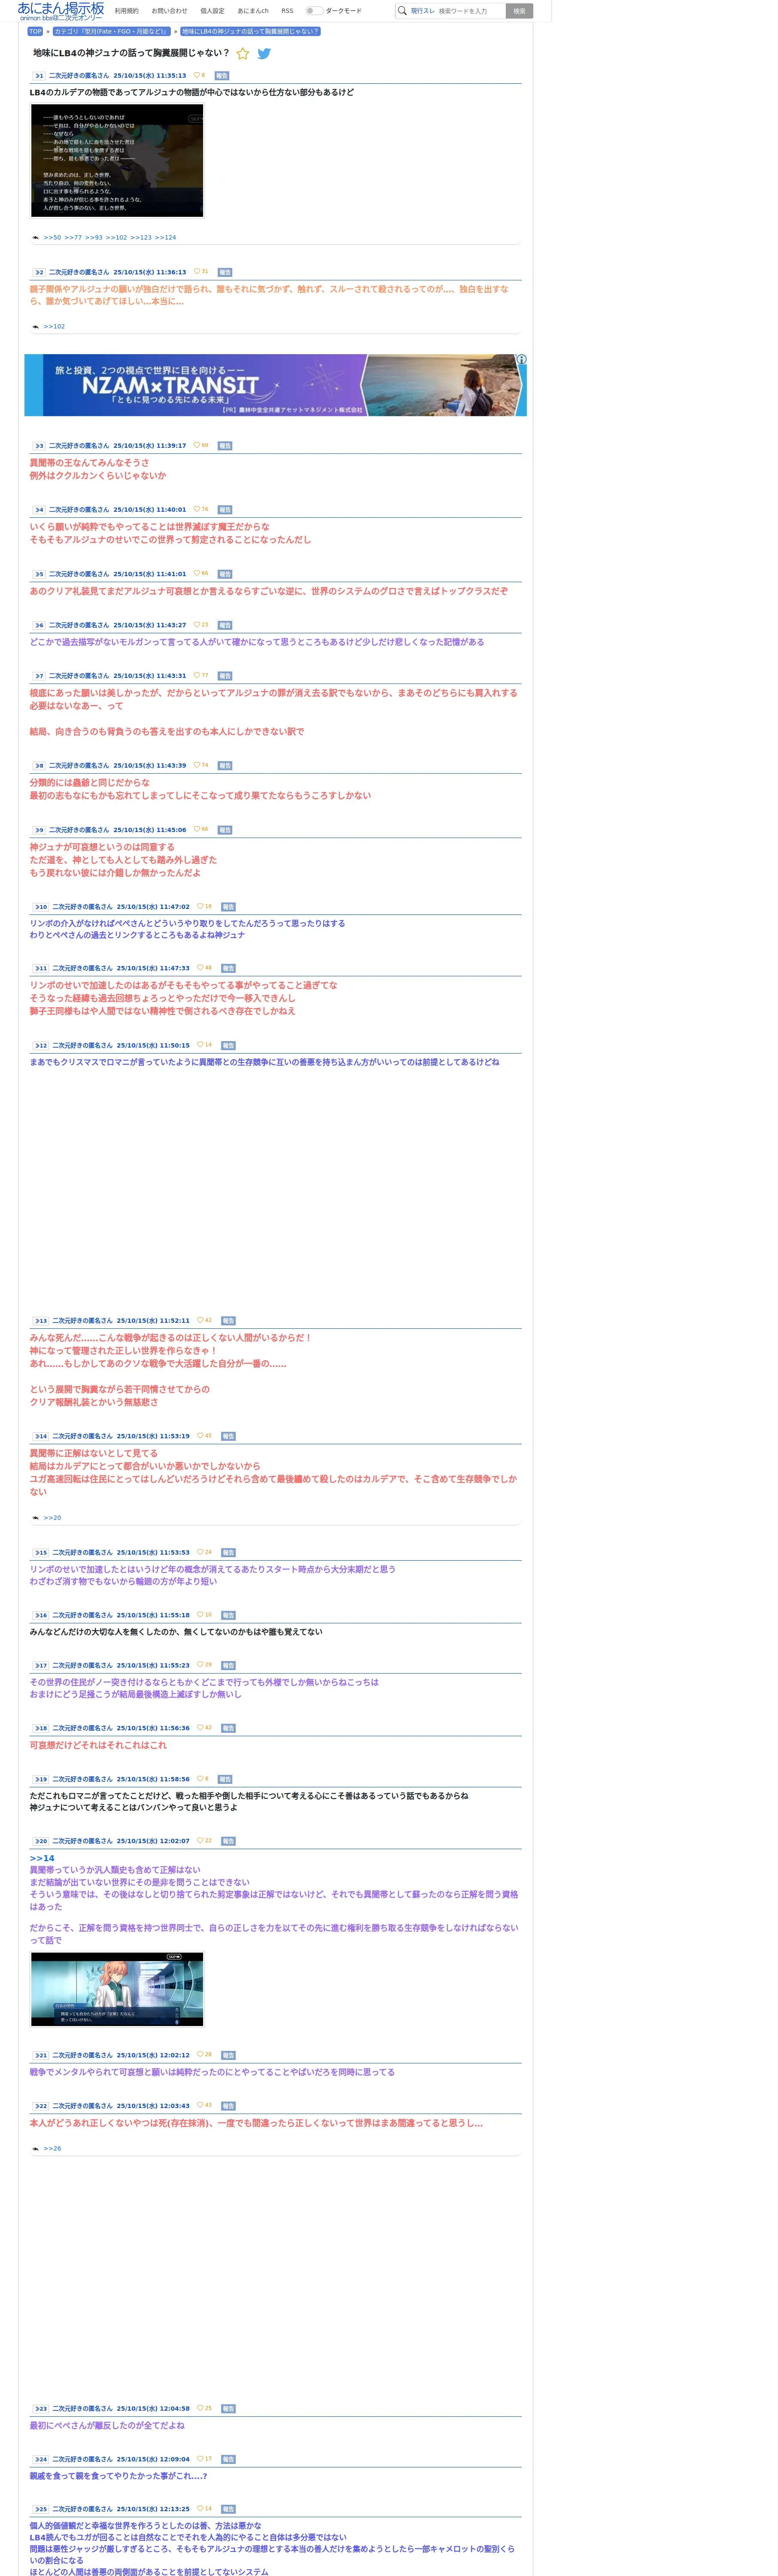
Task: Like post 9 with its heart icon
Action: (197, 829)
